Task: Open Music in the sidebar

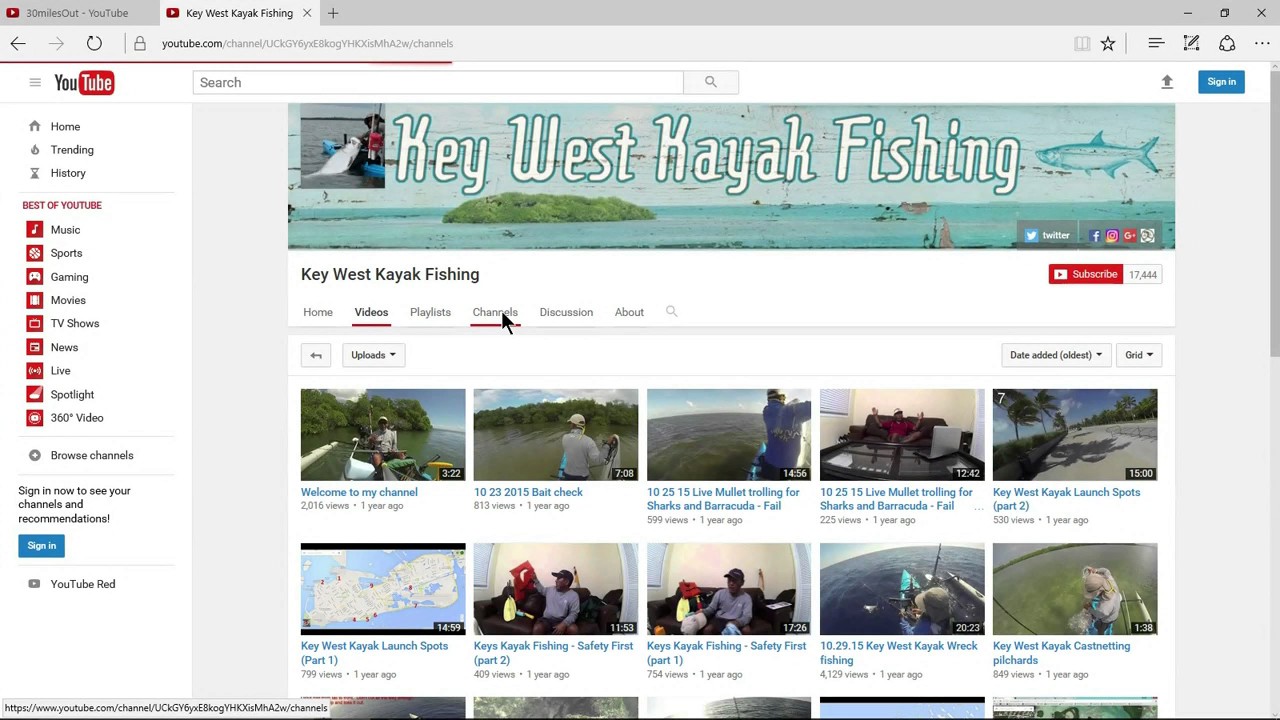Action: pyautogui.click(x=65, y=230)
